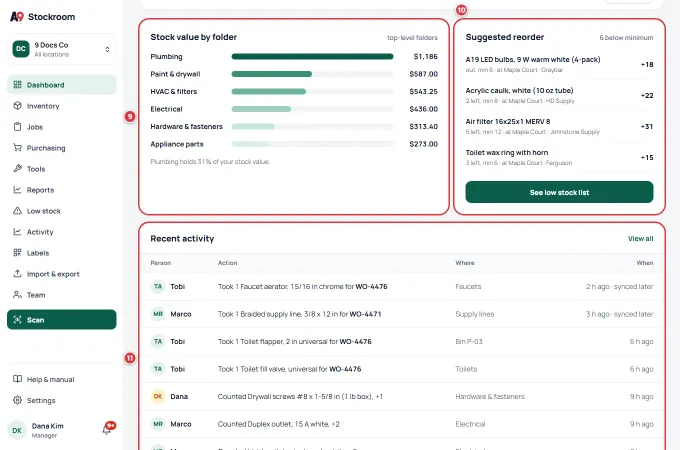Click the Plumbing stock value bar

click(312, 56)
